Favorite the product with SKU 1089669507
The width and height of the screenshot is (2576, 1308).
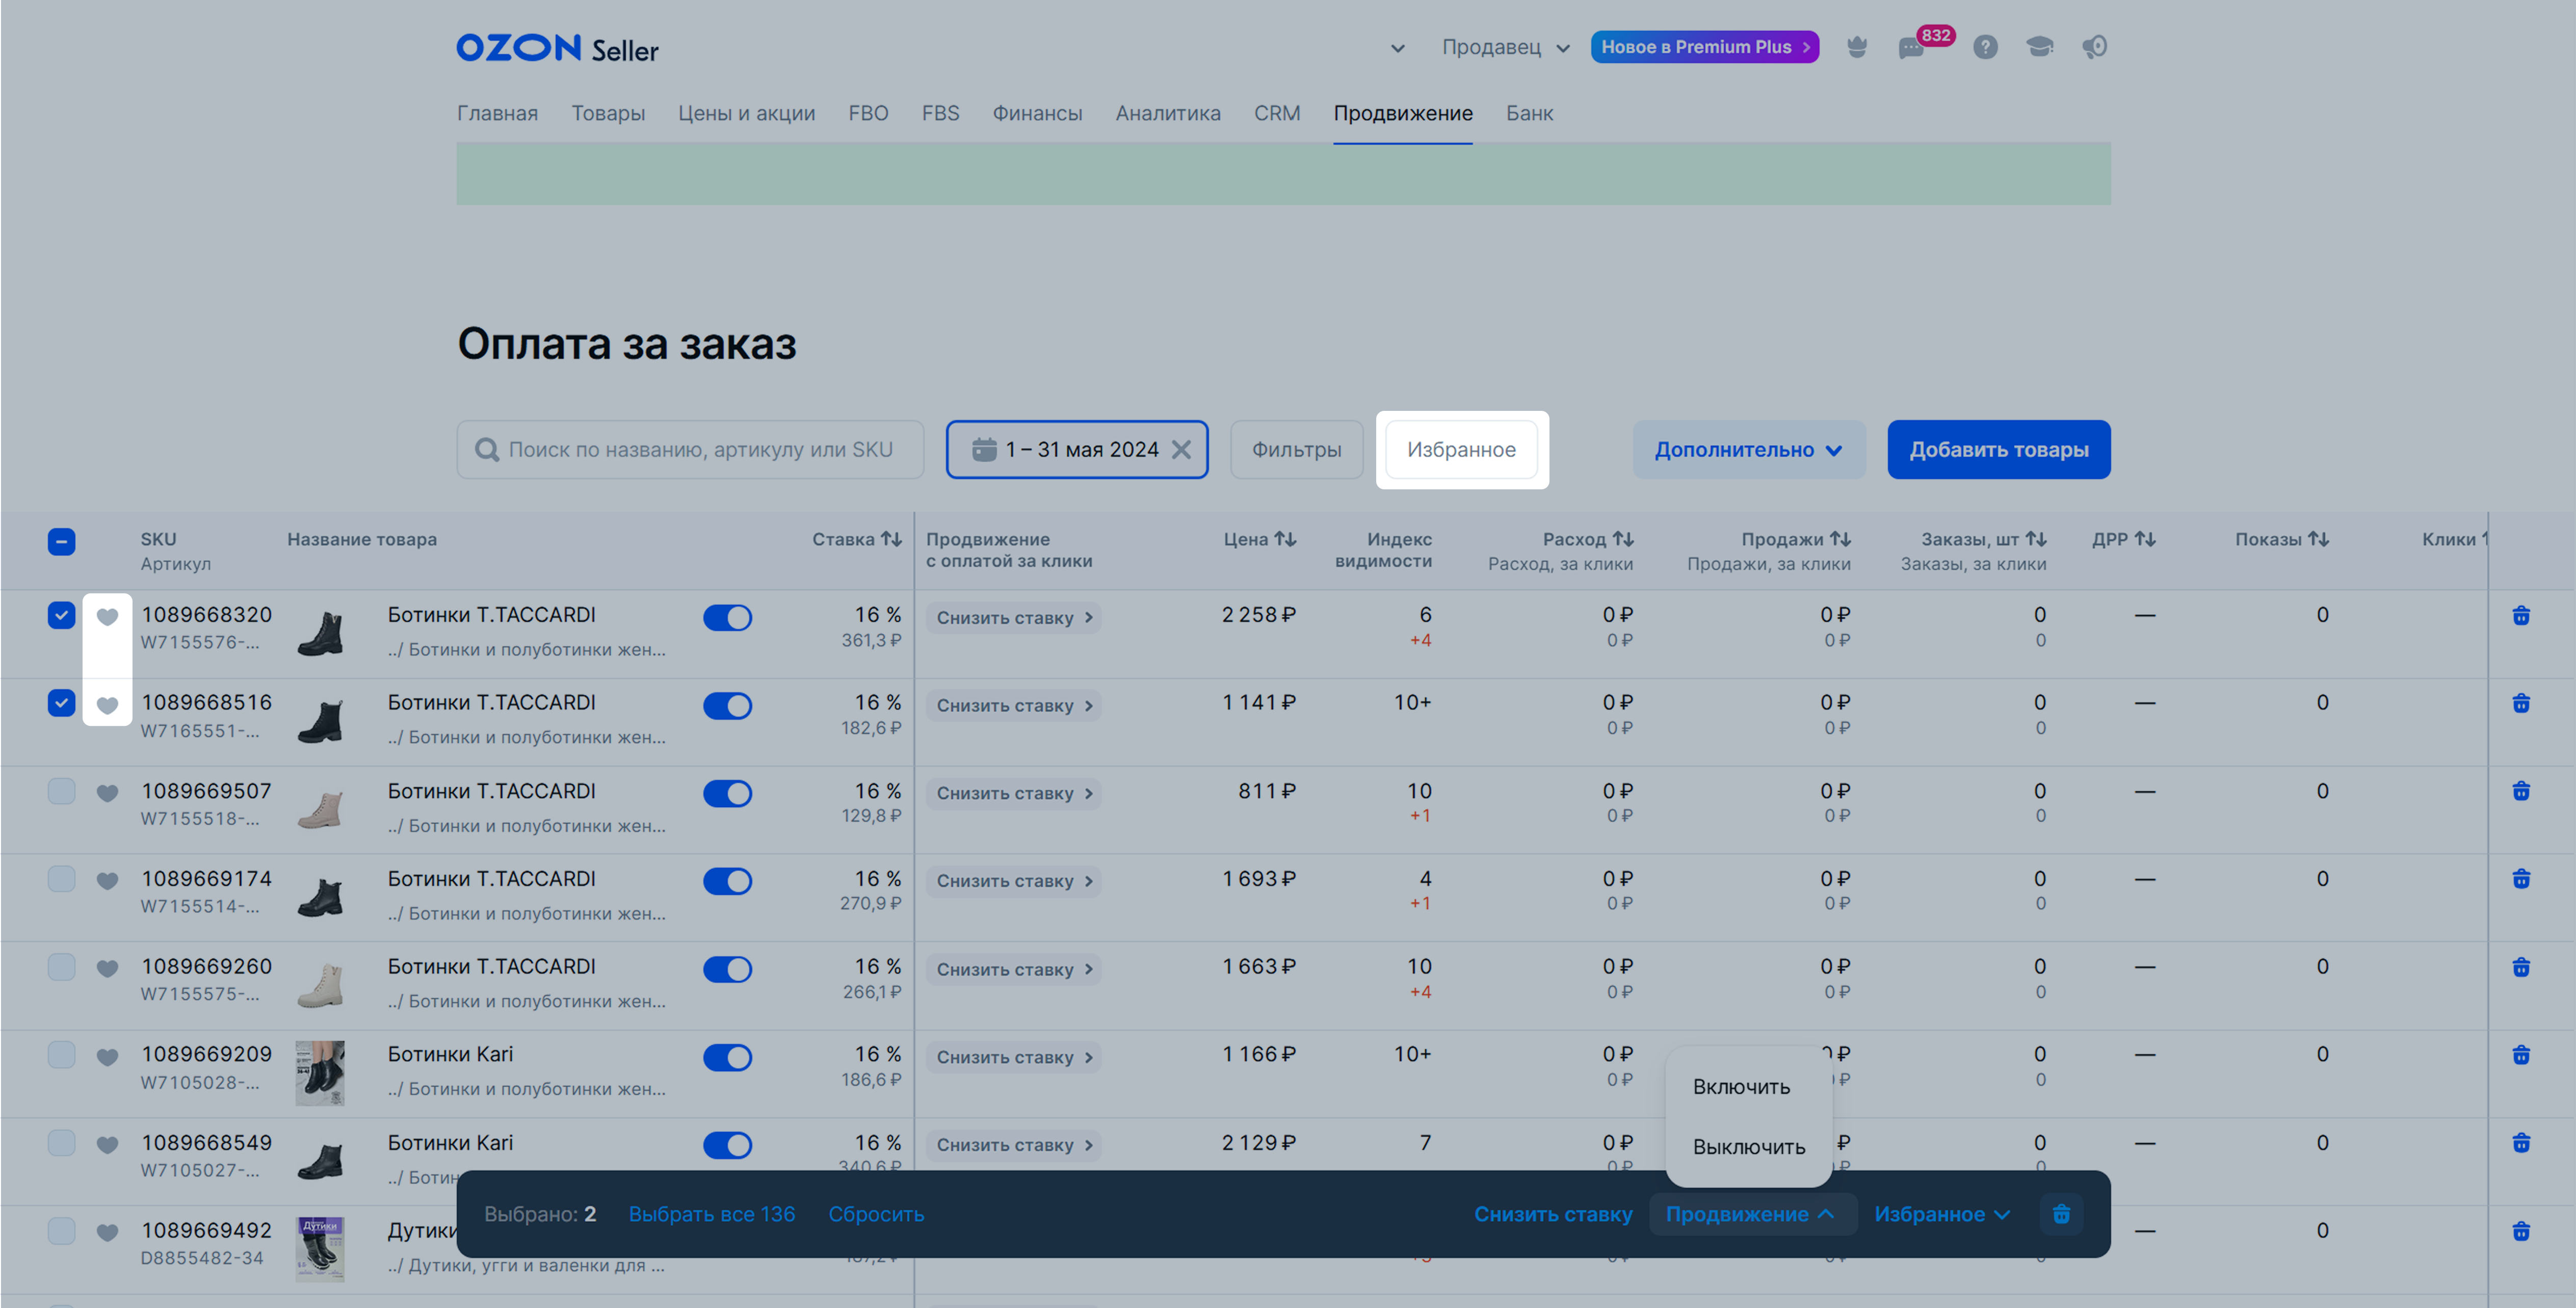coord(107,793)
